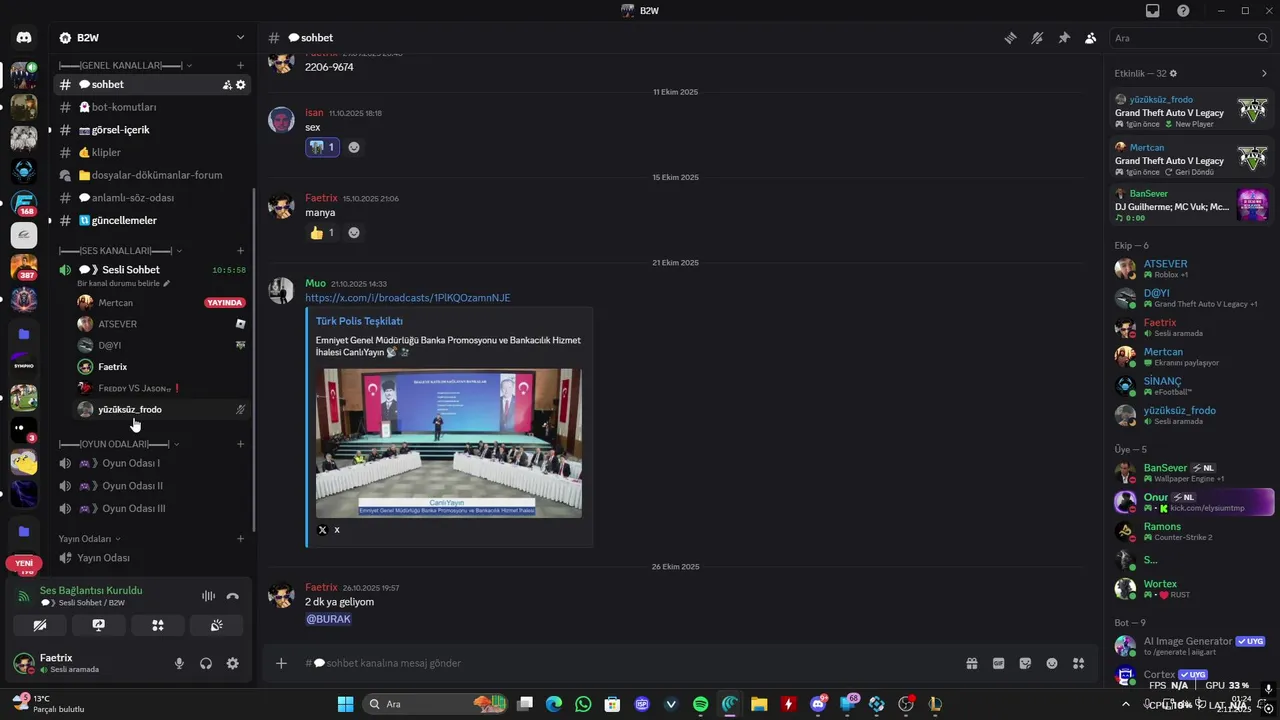Collapse SES KANALLARI category
Viewport: 1280px width, 720px height.
(x=120, y=250)
